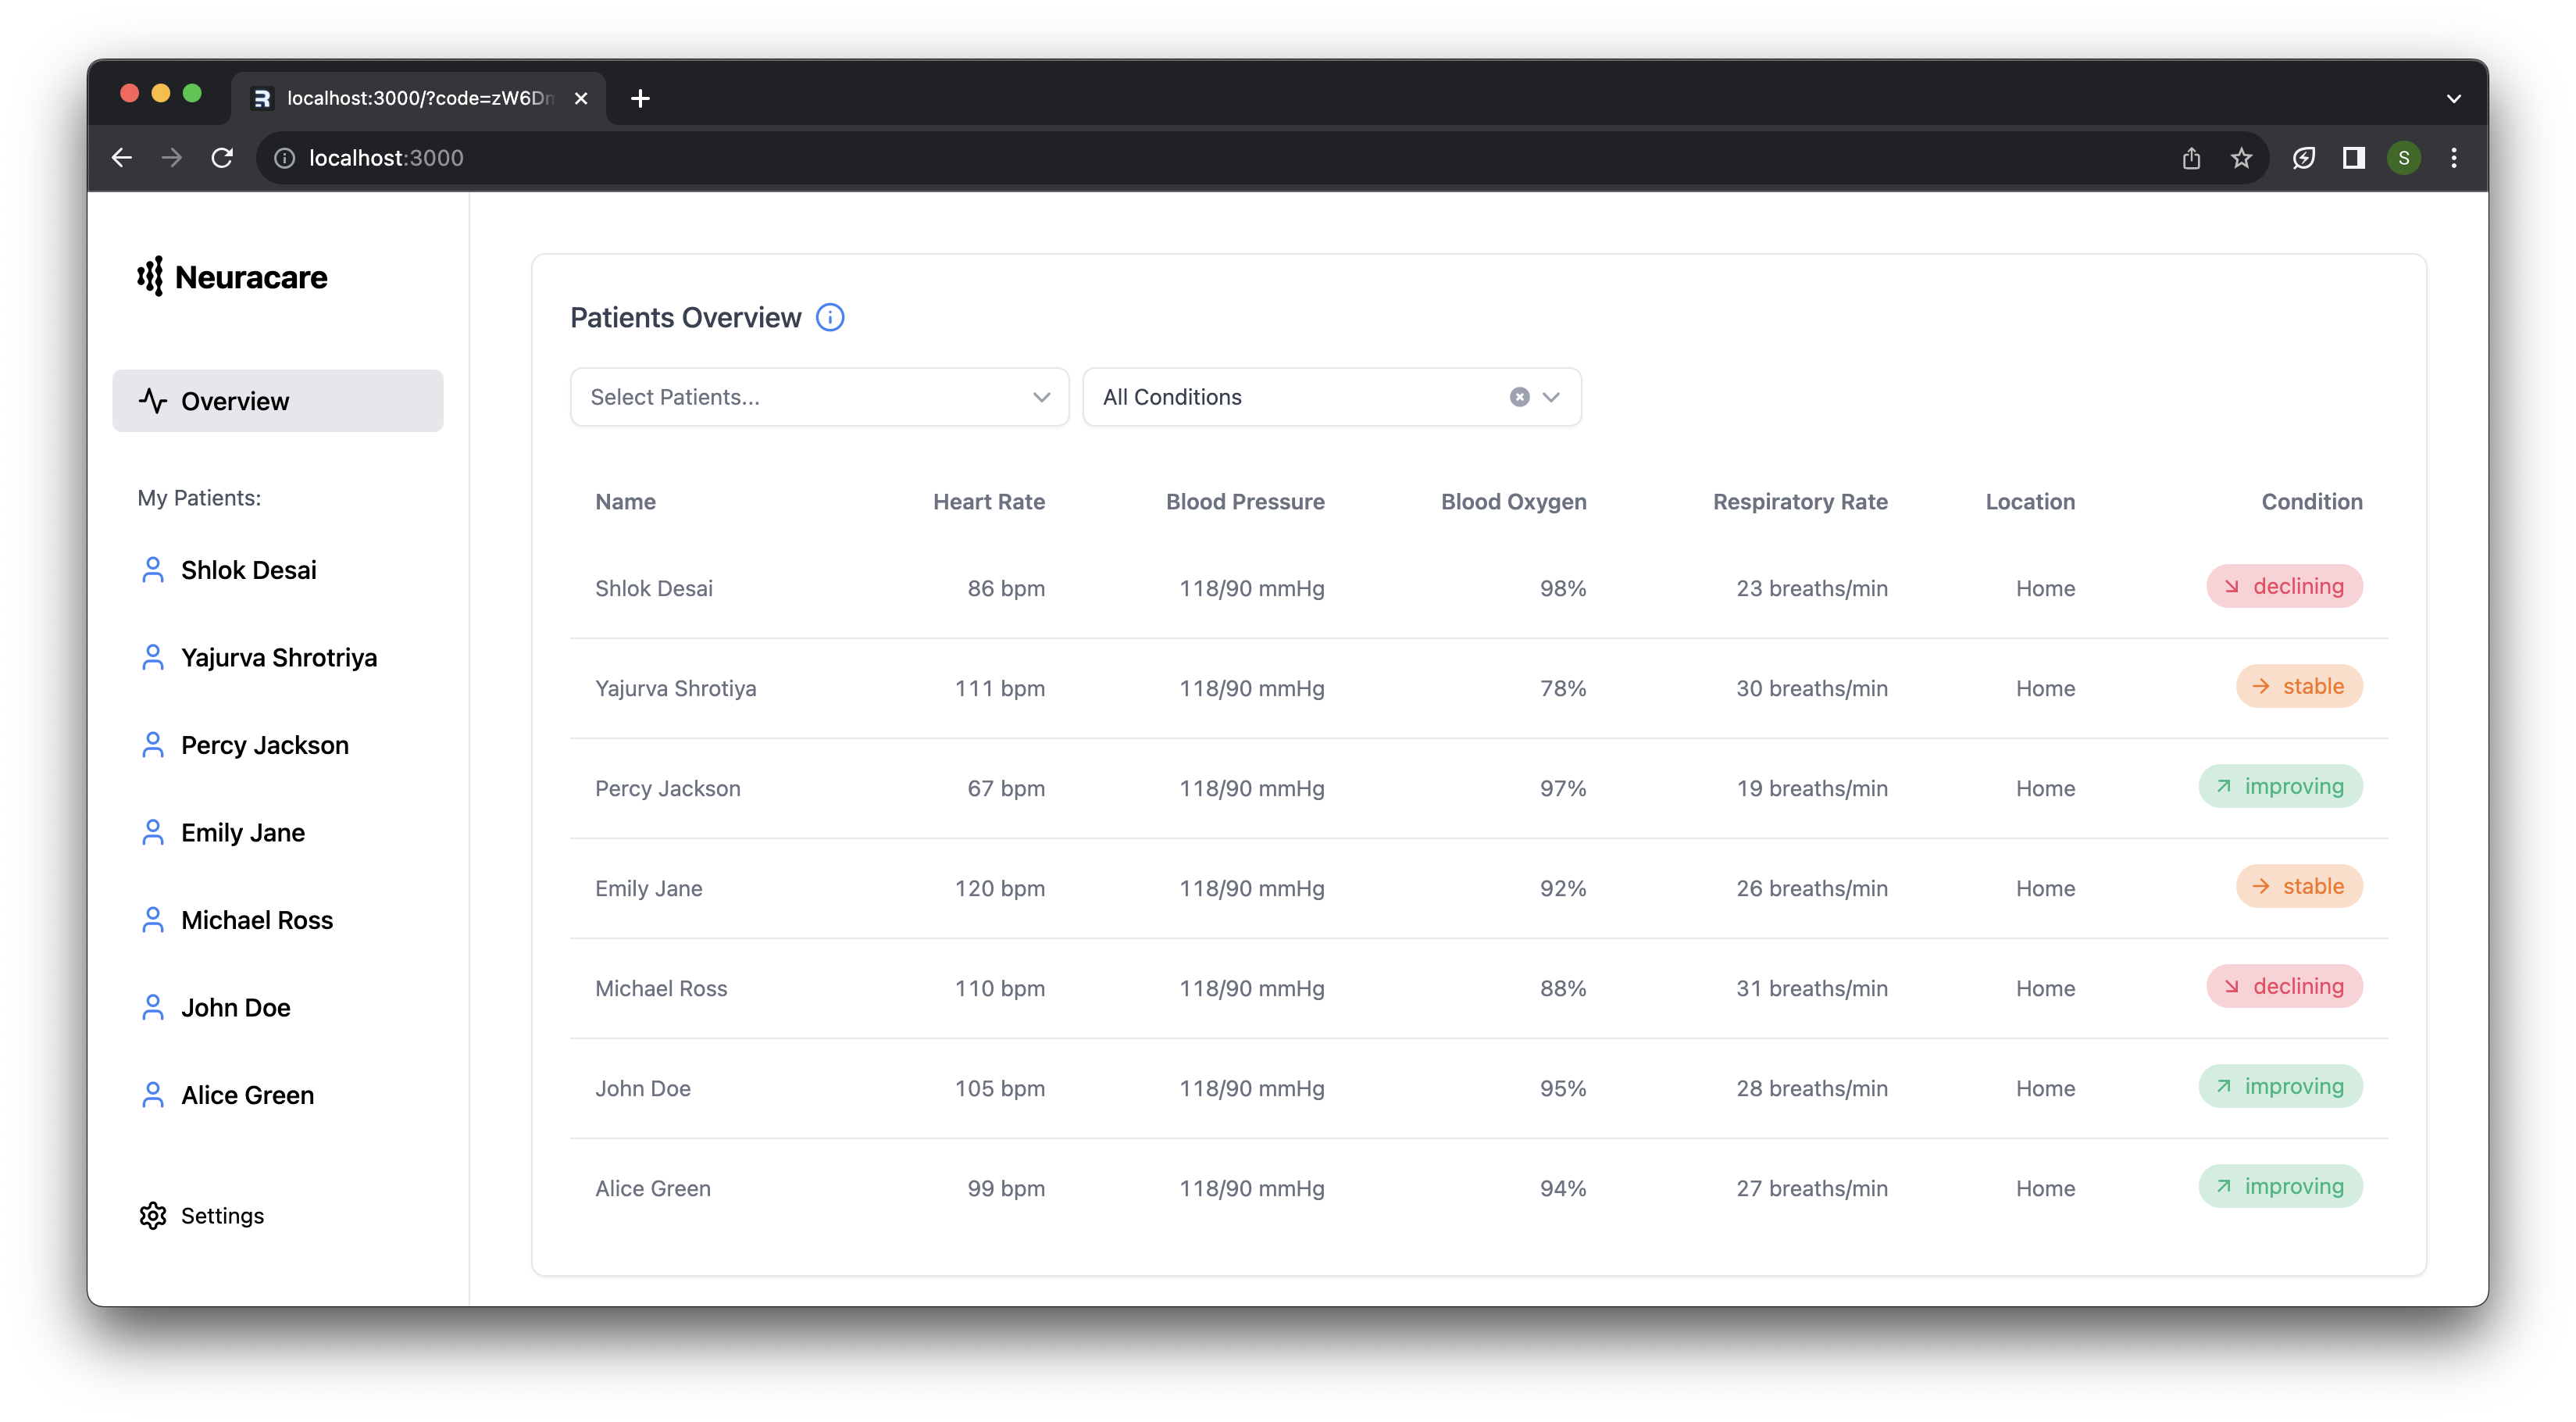Image resolution: width=2576 pixels, height=1422 pixels.
Task: Click the Heart Rate column header
Action: (988, 502)
